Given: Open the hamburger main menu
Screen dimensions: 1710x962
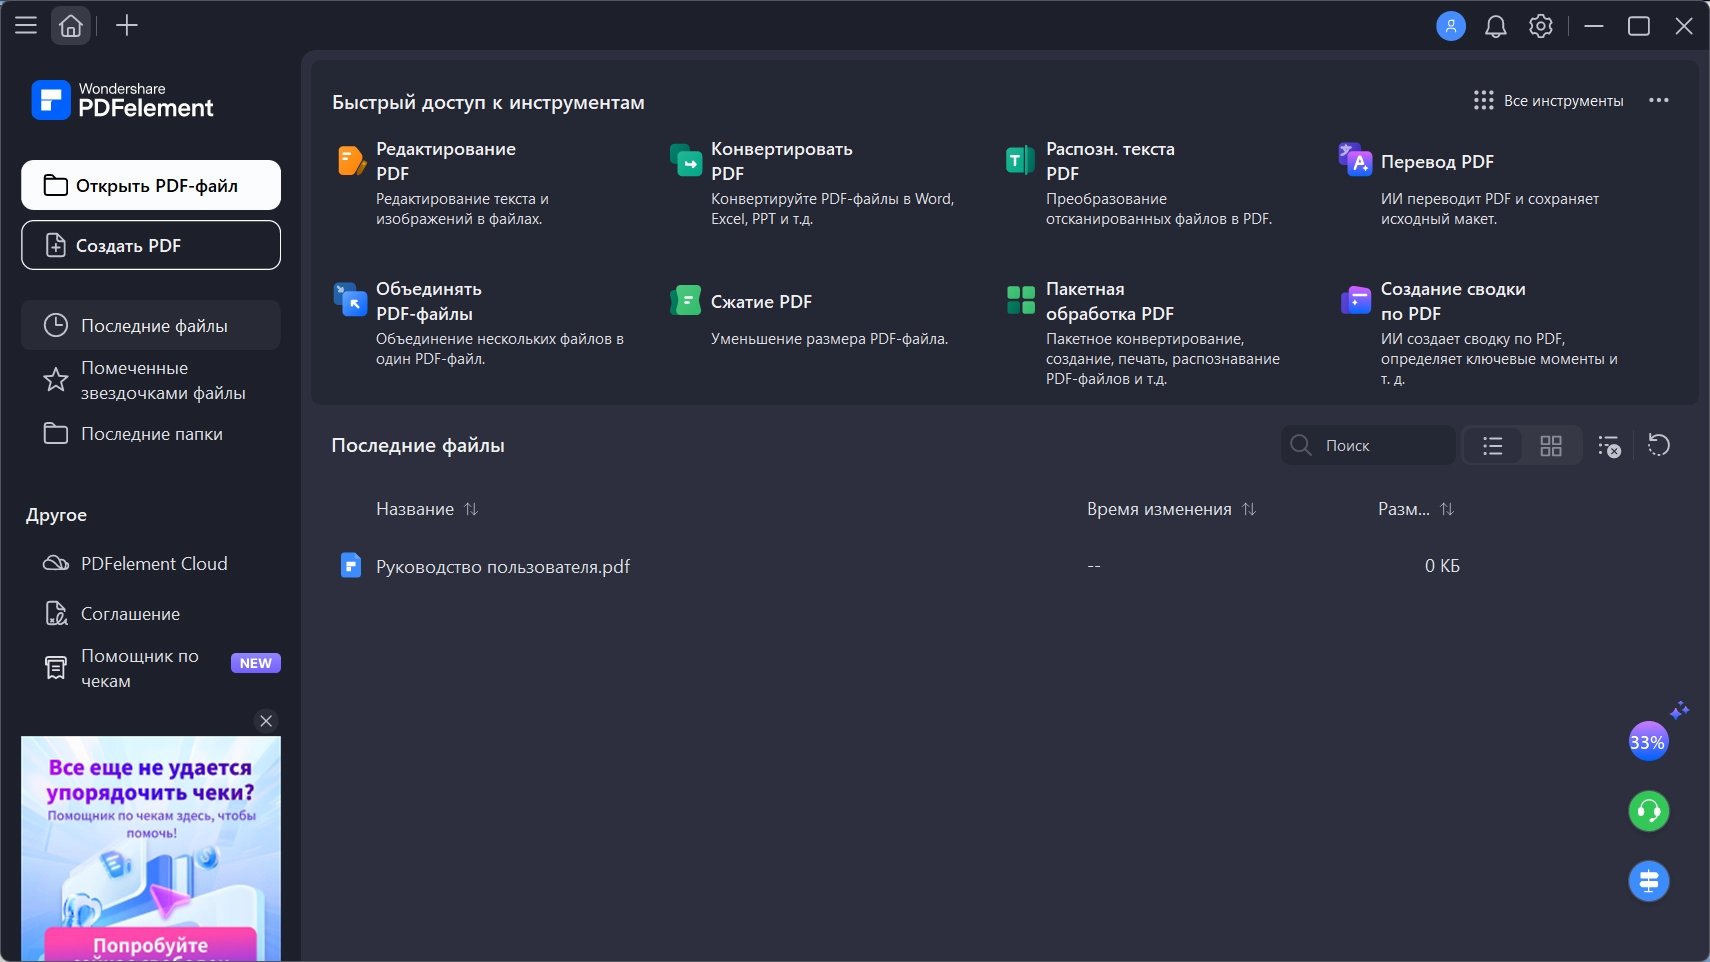Looking at the screenshot, I should (x=26, y=26).
